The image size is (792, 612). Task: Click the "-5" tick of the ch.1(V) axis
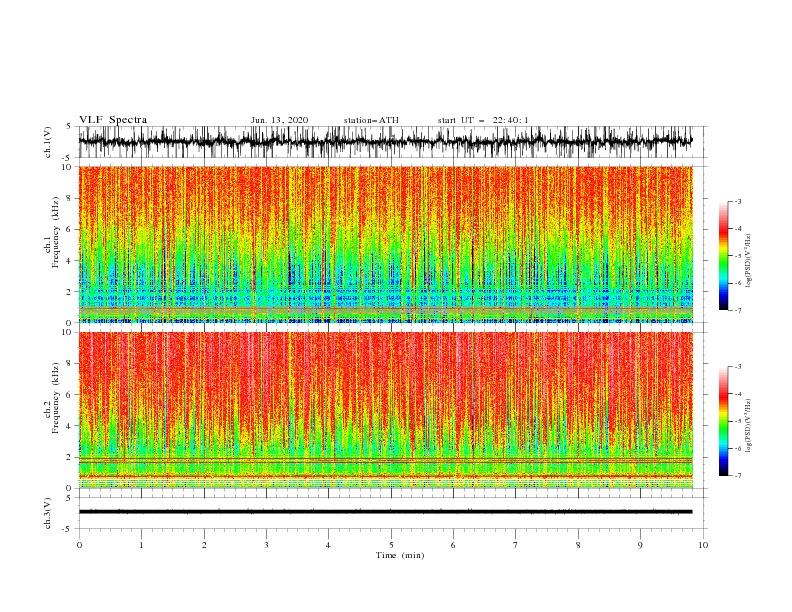tap(68, 158)
